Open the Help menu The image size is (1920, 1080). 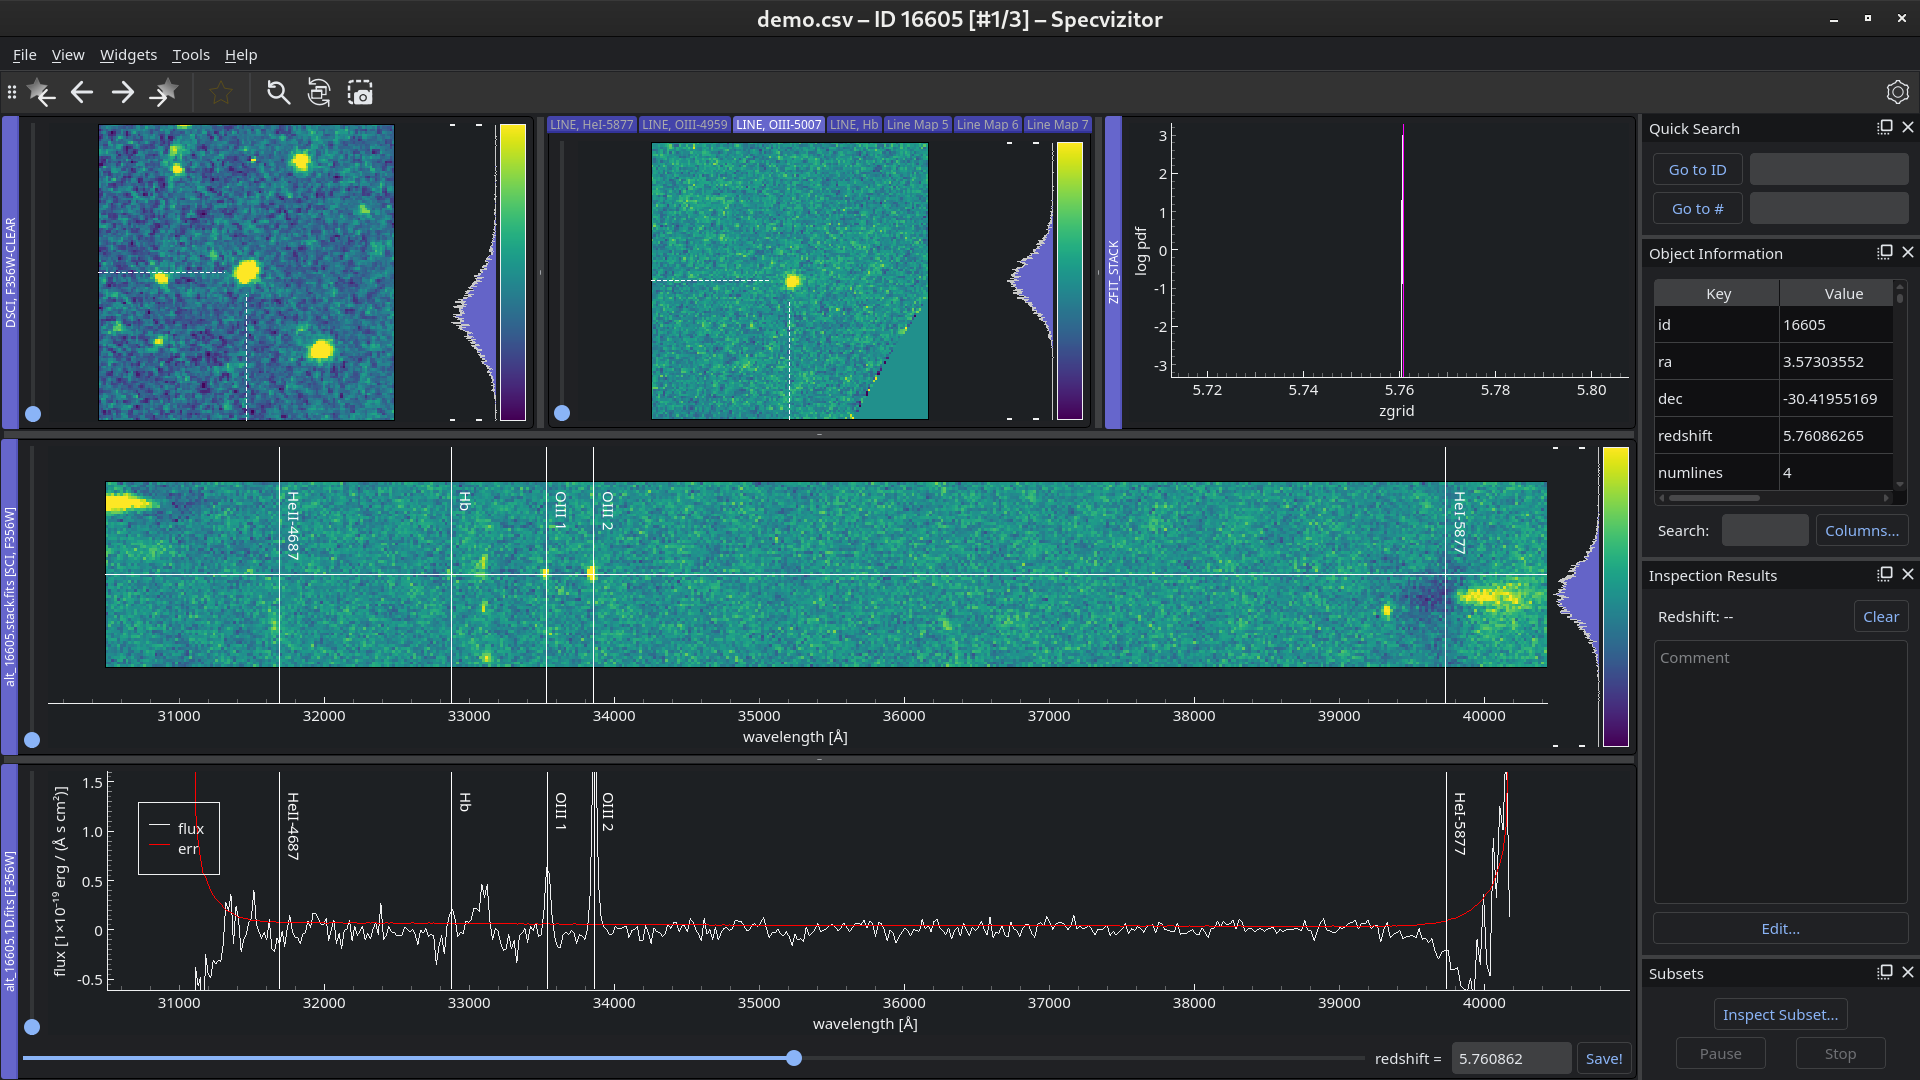pos(241,55)
